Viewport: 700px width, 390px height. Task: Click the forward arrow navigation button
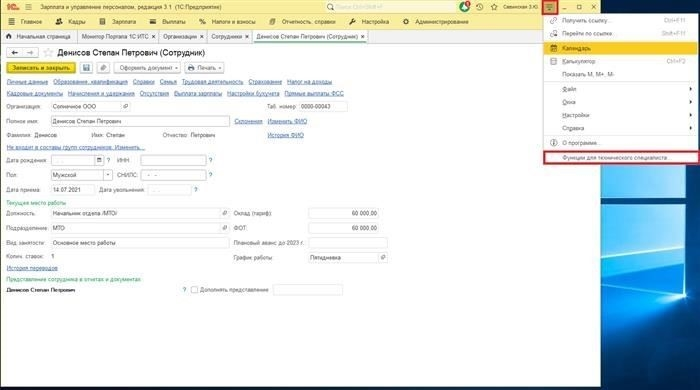point(30,53)
